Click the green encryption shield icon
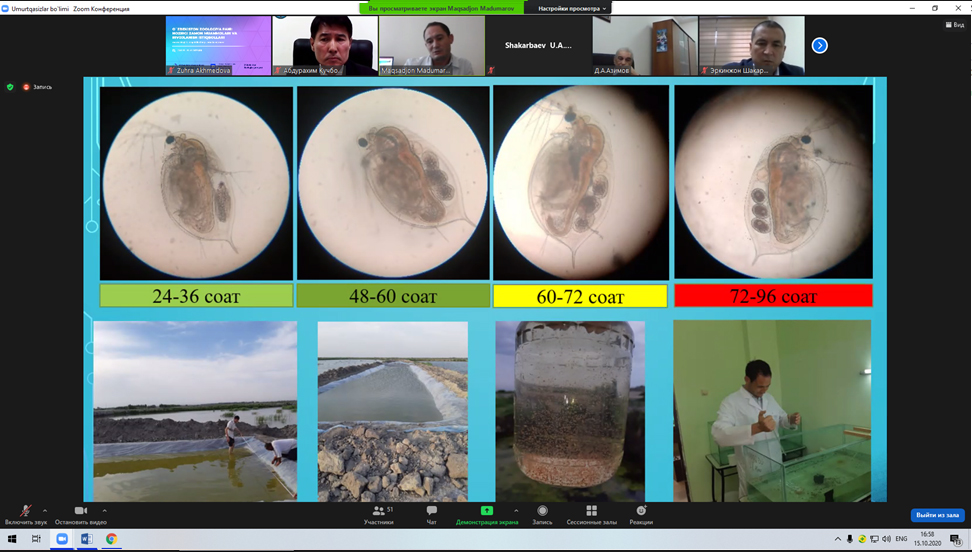This screenshot has height=552, width=972. pos(11,87)
